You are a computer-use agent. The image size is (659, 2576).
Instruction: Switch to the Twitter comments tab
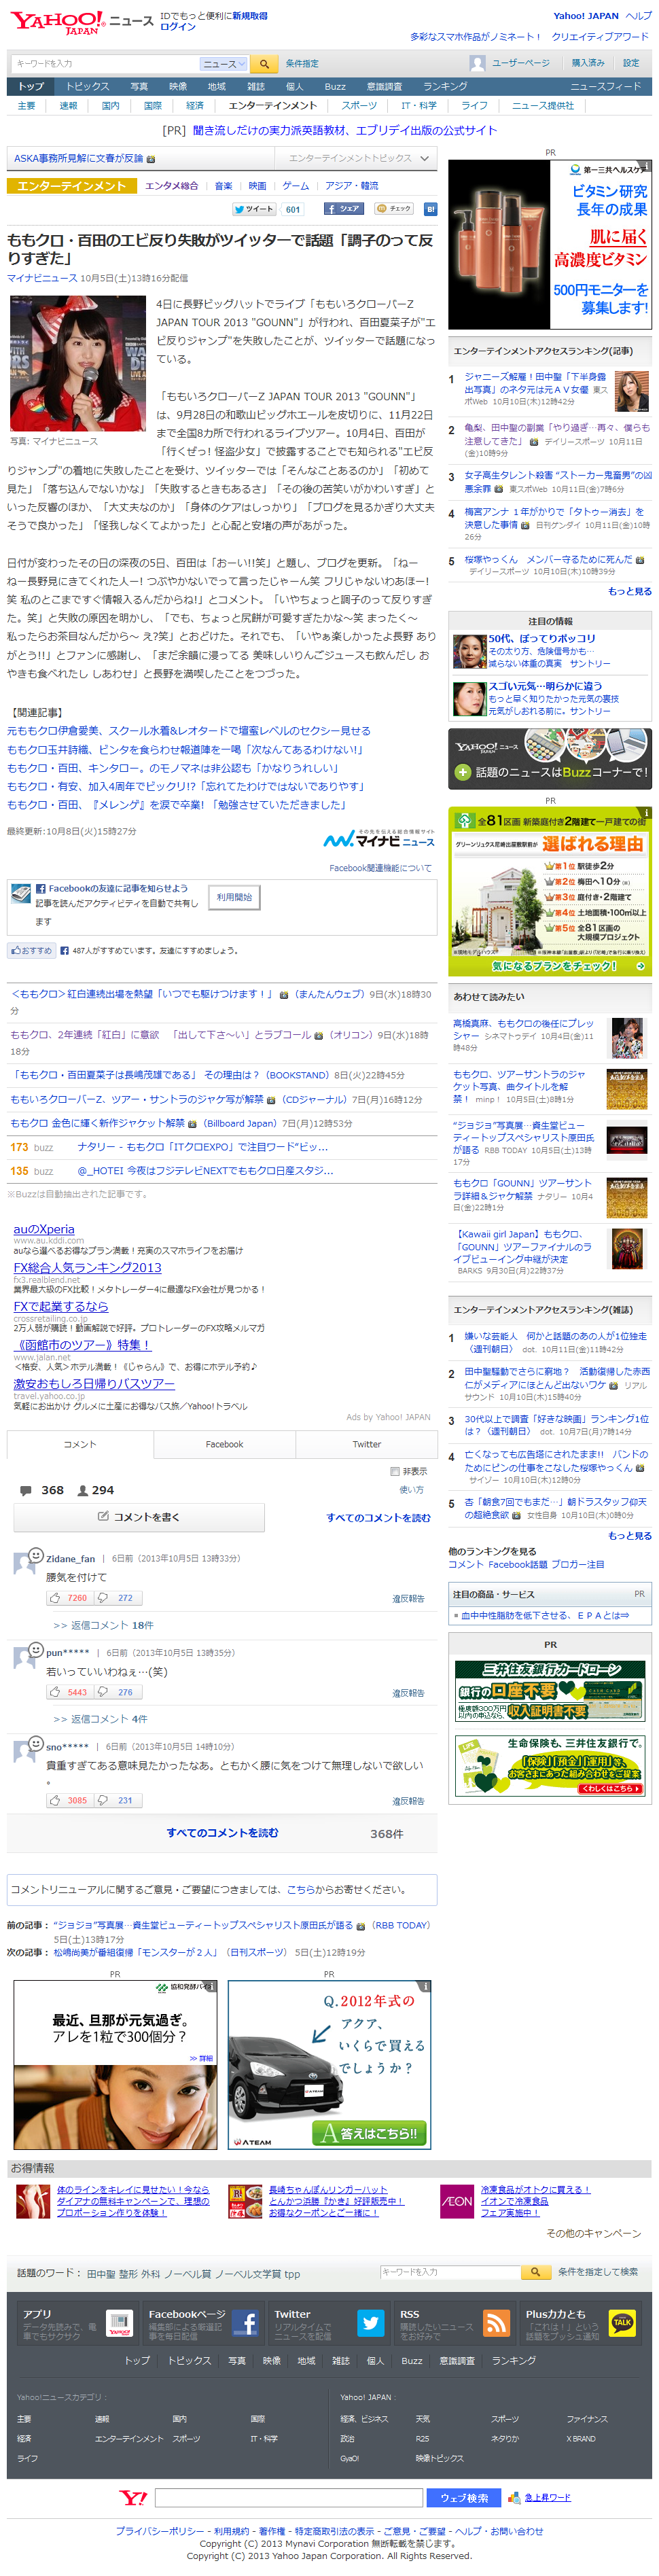click(x=366, y=1444)
